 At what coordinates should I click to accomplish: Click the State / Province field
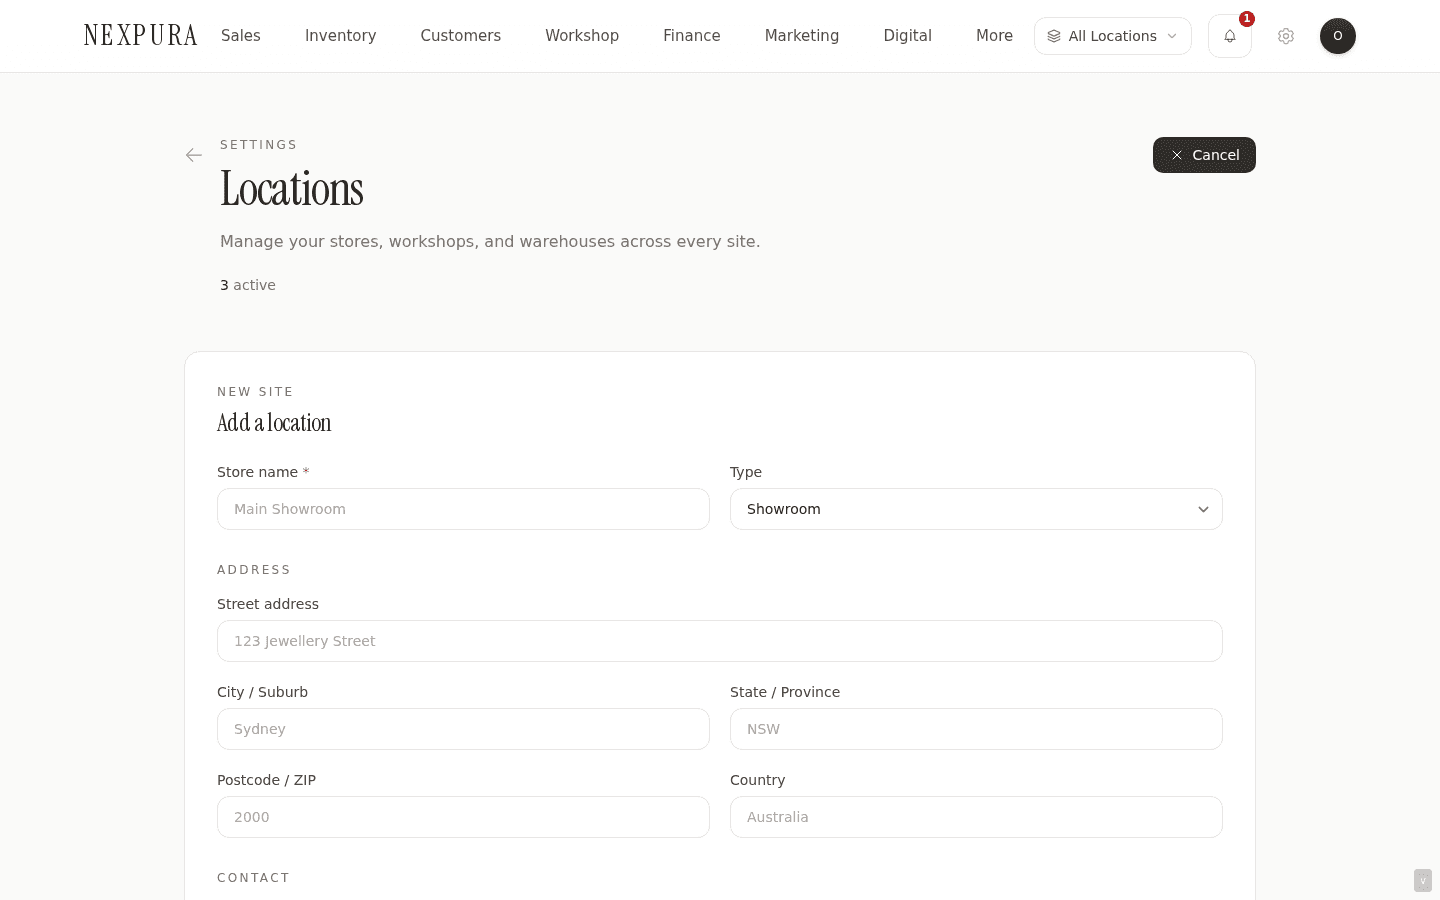(x=976, y=729)
